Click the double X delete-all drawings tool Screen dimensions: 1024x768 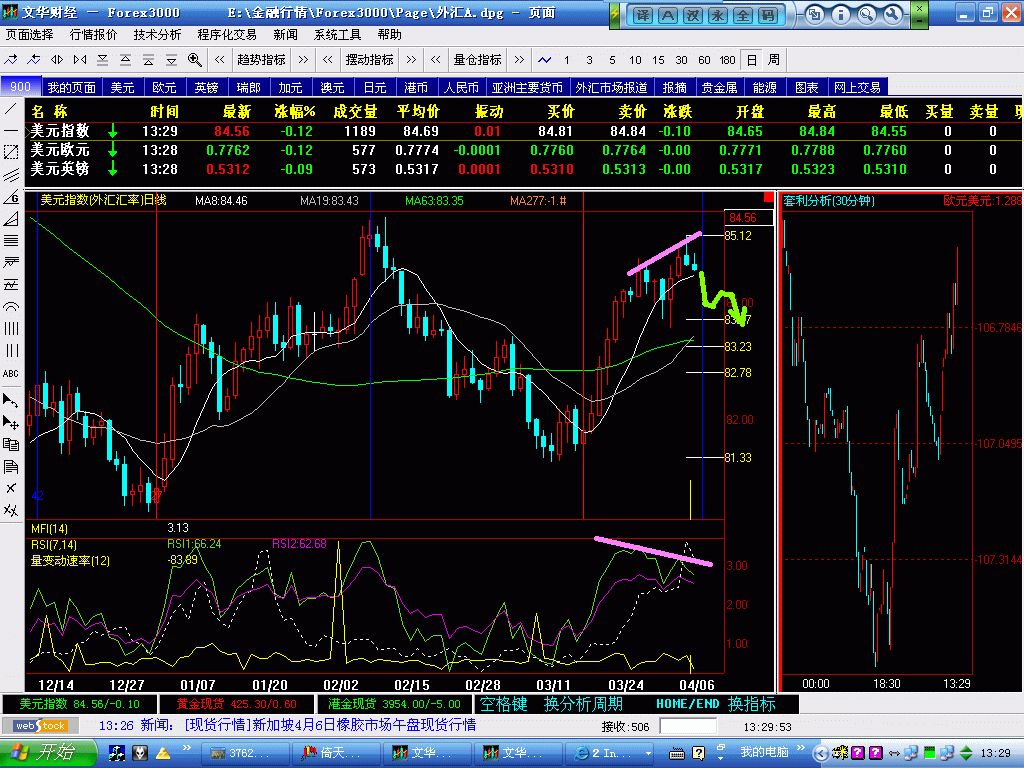coord(11,511)
